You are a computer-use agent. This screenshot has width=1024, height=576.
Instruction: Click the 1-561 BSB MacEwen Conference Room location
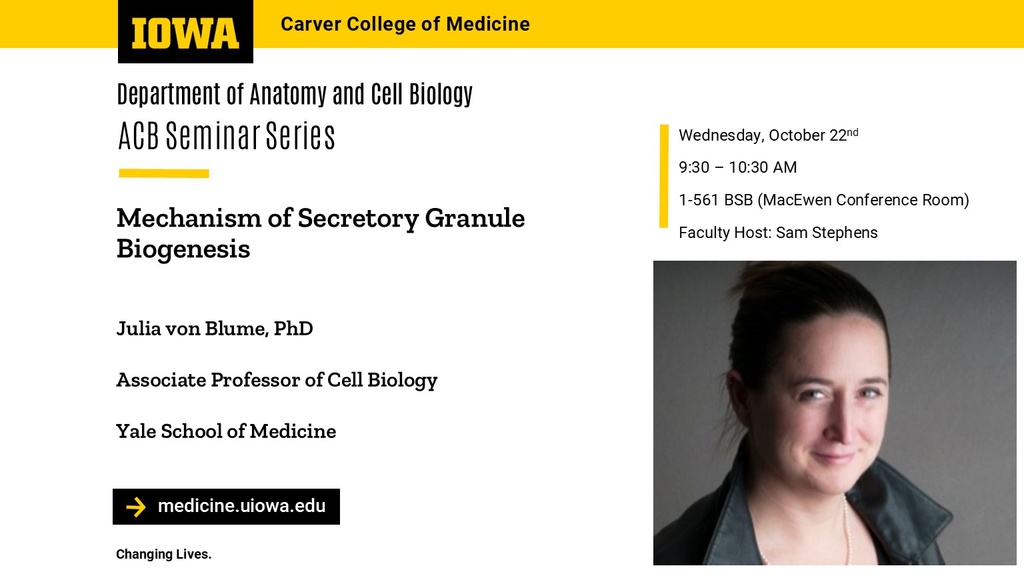coord(823,200)
